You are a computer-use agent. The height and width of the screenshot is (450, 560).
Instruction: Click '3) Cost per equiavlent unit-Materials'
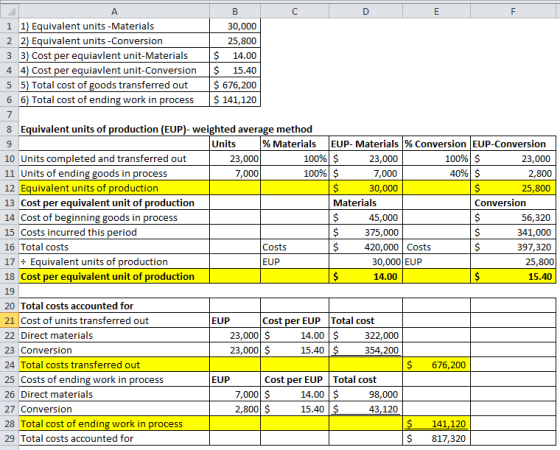pyautogui.click(x=114, y=55)
